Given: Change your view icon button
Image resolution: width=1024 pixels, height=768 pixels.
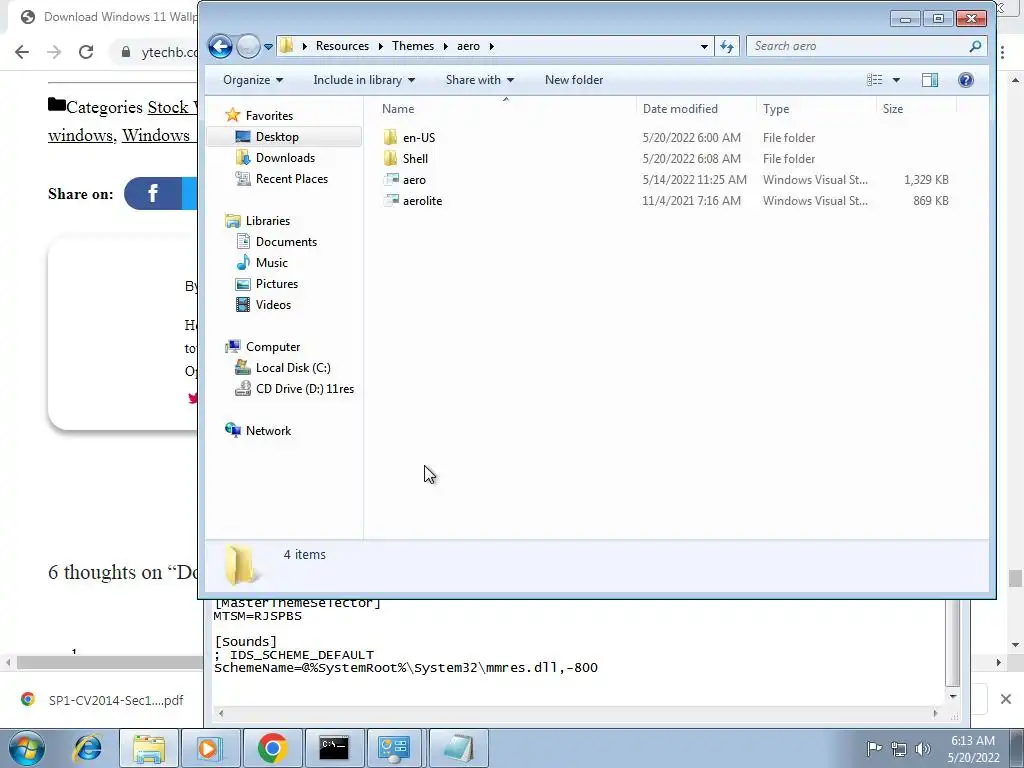Looking at the screenshot, I should [x=874, y=80].
